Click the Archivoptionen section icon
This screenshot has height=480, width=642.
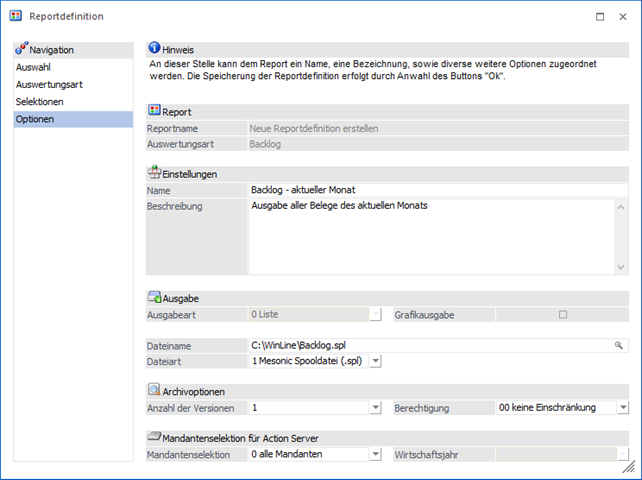tap(154, 391)
